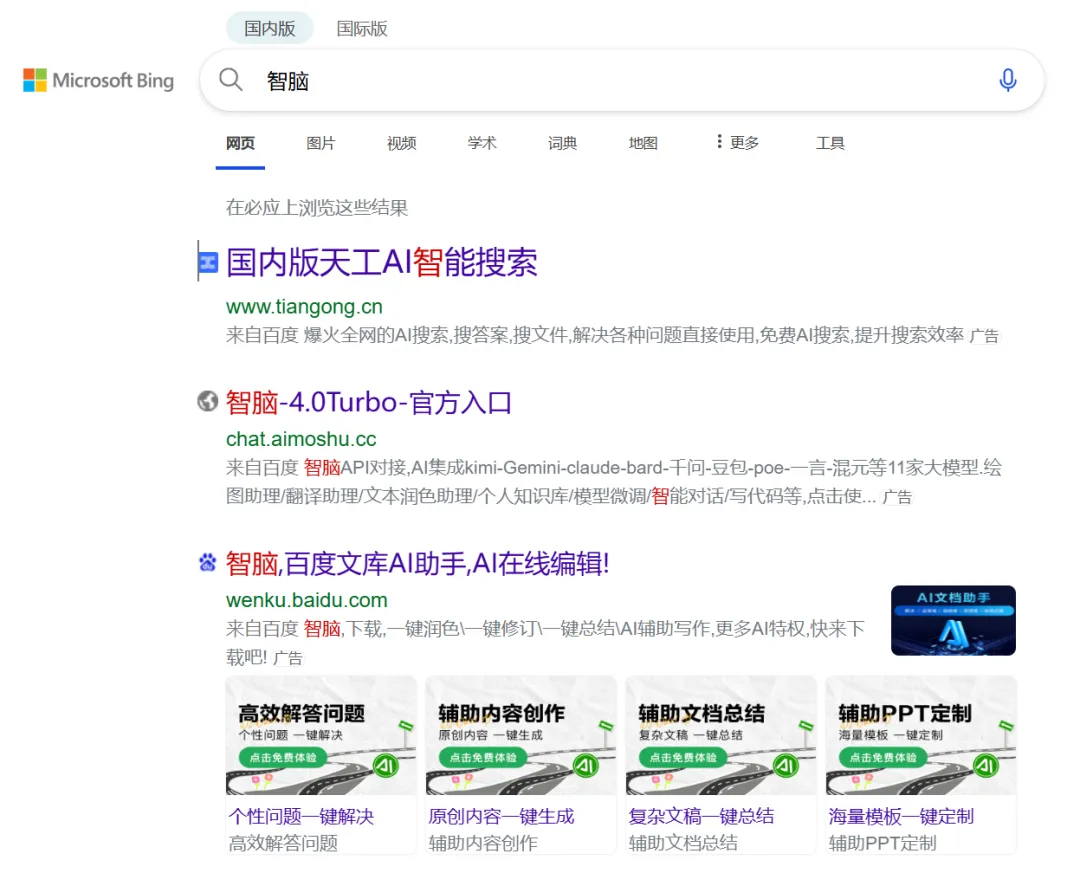The width and height of the screenshot is (1080, 873).
Task: Click the 高效解答问题 card image
Action: pos(321,736)
